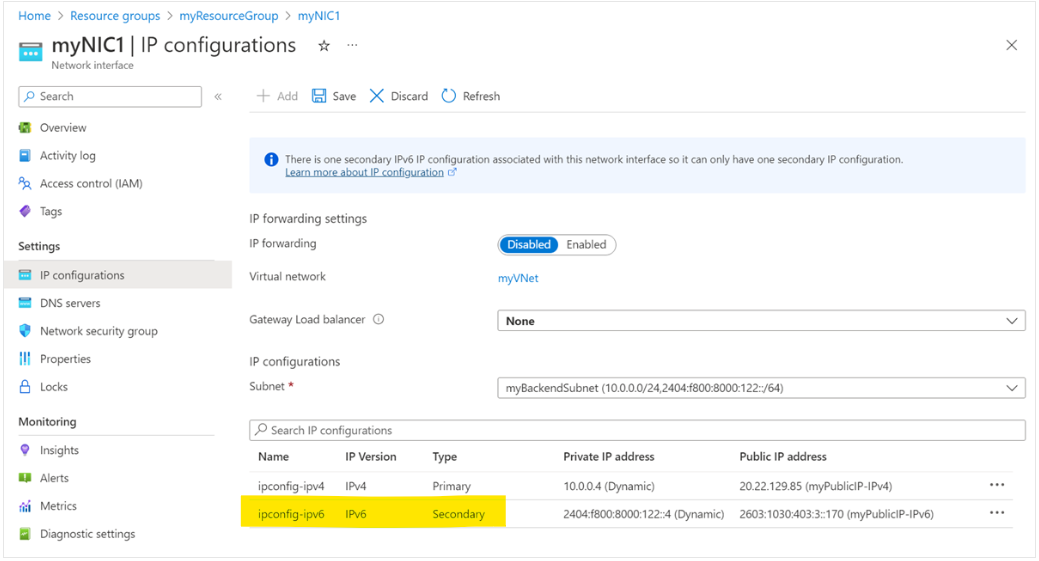Click the Add toolbar button
This screenshot has width=1039, height=561.
point(277,96)
